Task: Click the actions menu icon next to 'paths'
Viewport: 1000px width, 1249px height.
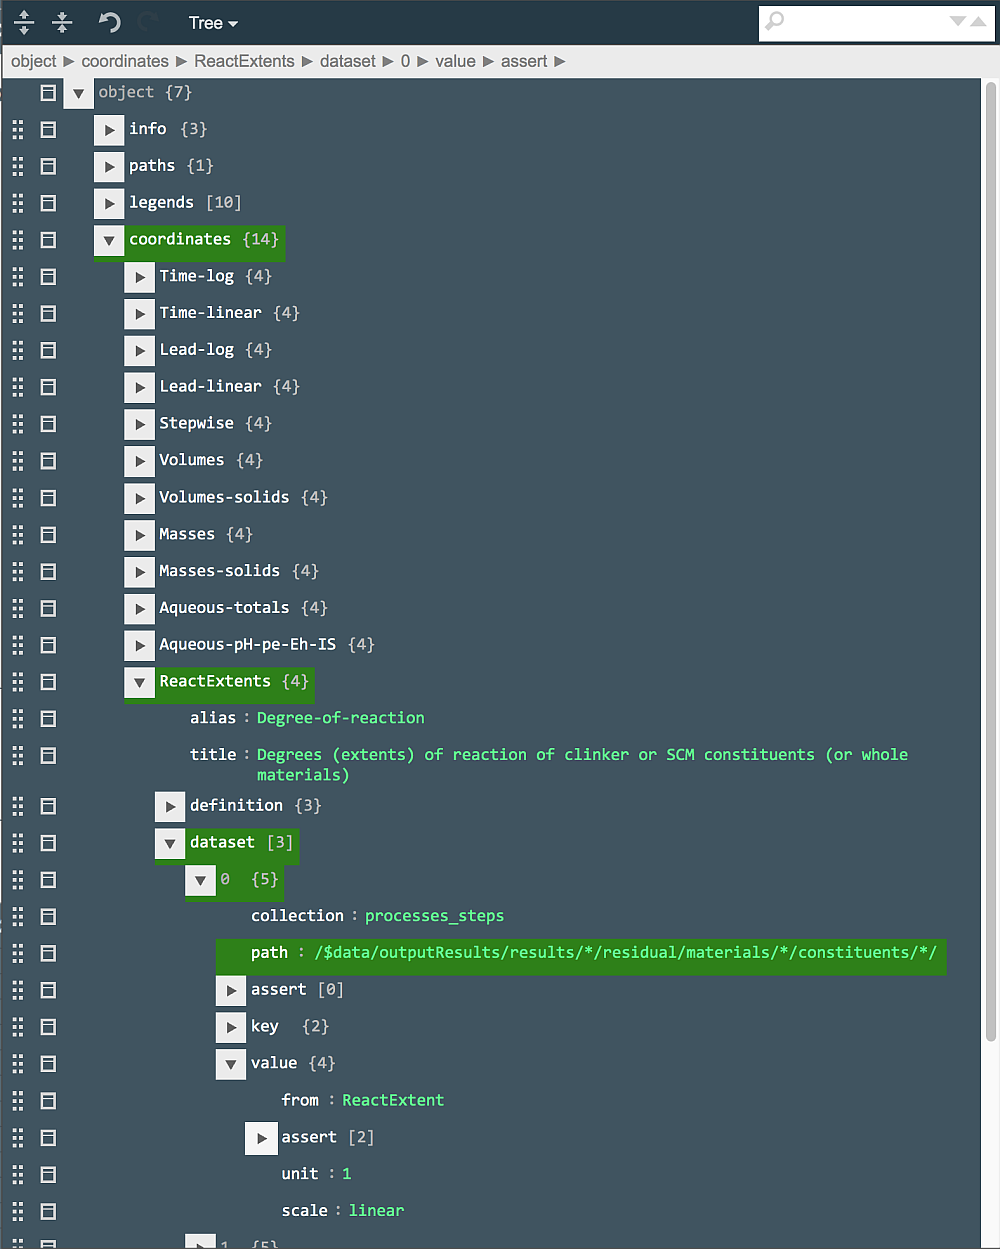Action: 48,166
